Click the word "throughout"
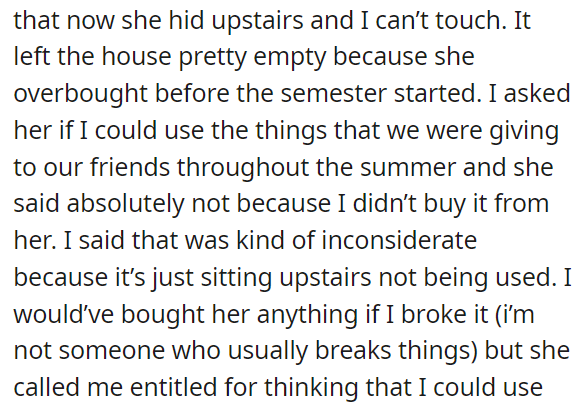The image size is (582, 406). (243, 167)
